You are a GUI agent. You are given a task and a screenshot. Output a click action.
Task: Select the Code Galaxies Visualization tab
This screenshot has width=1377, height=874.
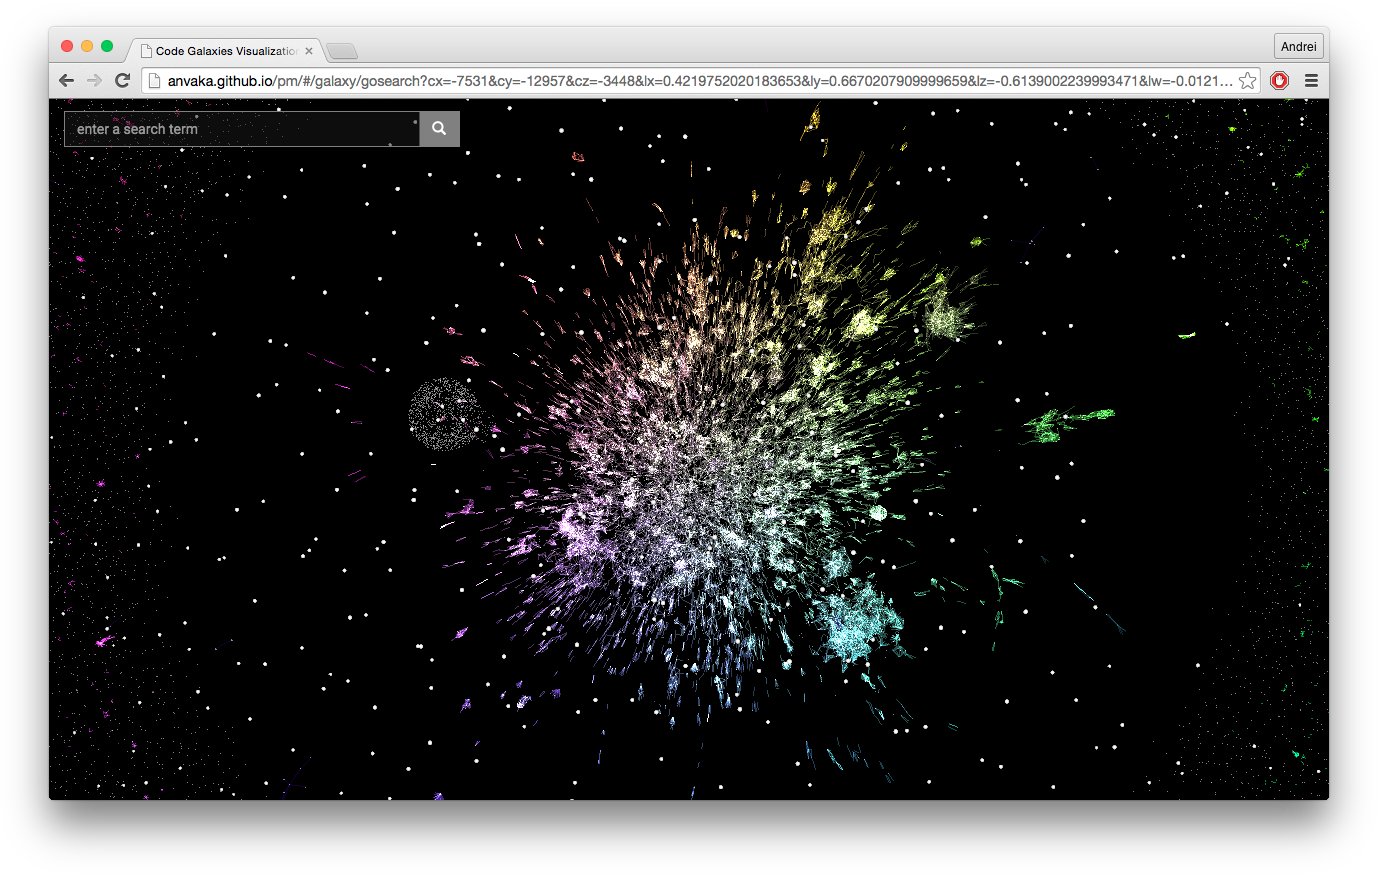pyautogui.click(x=225, y=51)
